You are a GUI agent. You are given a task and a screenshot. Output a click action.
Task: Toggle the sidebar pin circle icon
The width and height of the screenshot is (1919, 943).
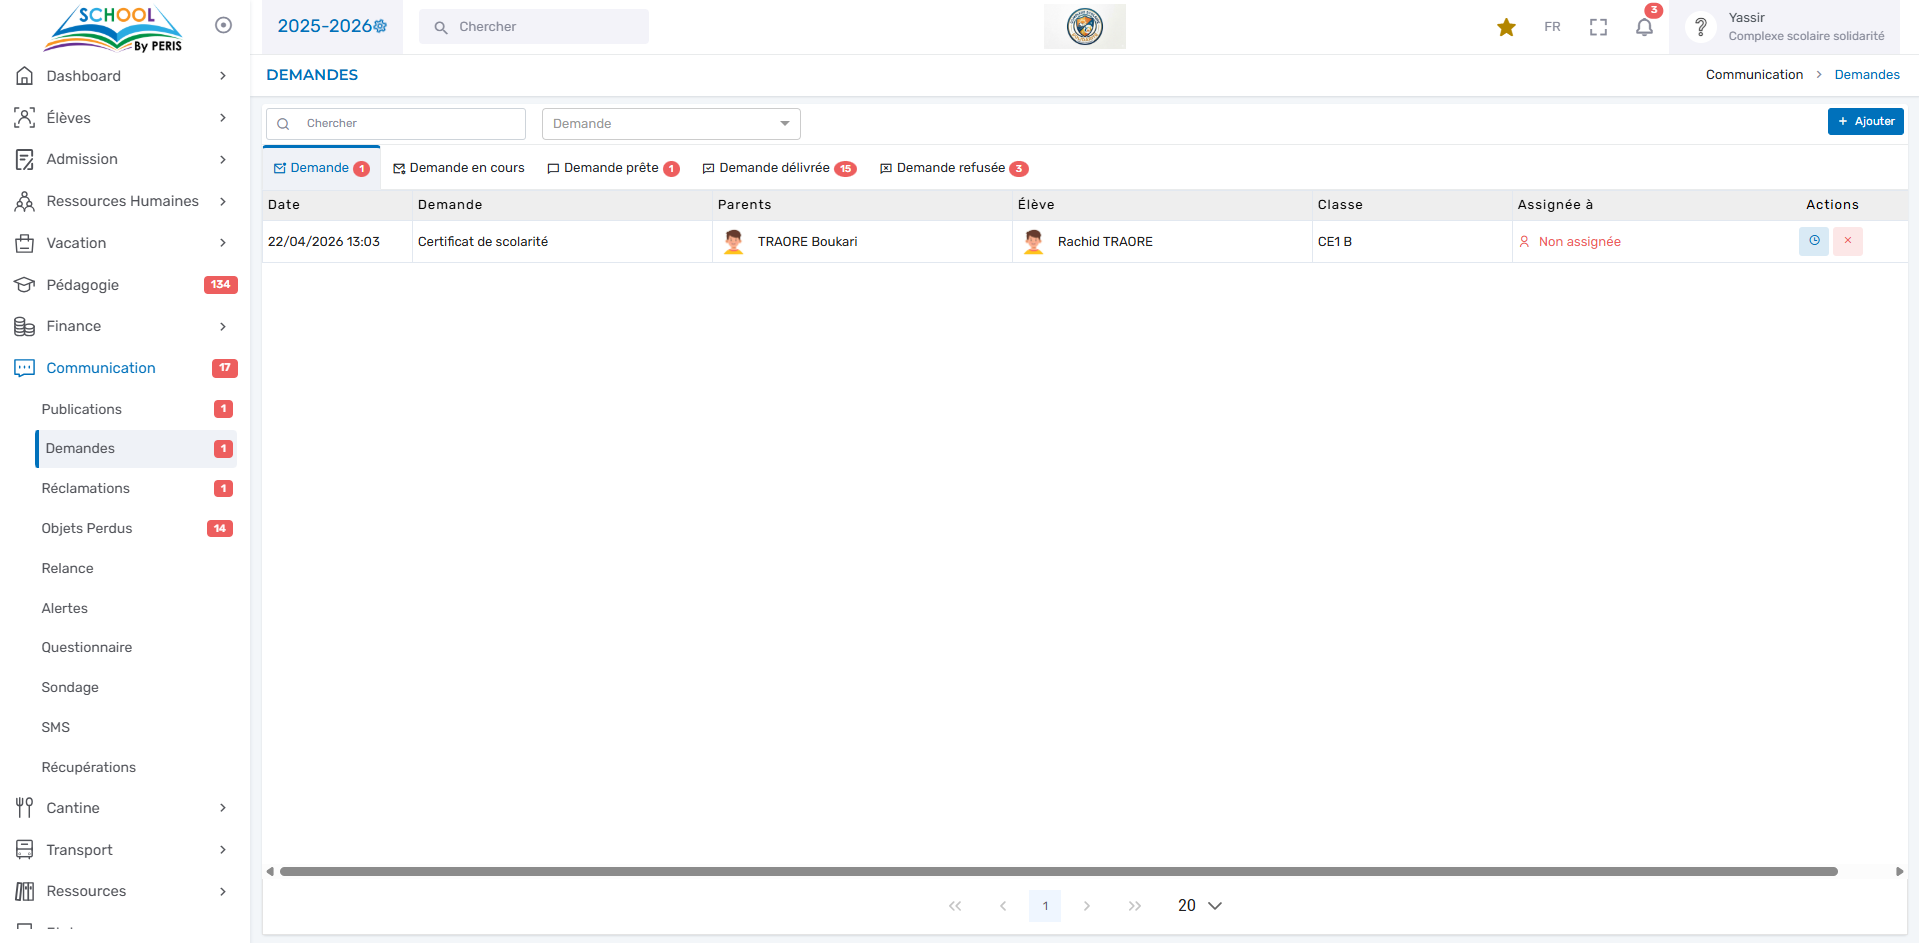[223, 25]
